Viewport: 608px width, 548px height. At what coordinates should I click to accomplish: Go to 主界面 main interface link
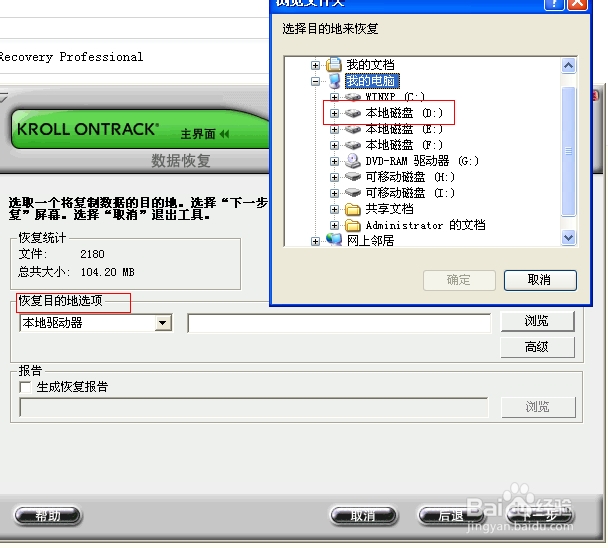205,134
